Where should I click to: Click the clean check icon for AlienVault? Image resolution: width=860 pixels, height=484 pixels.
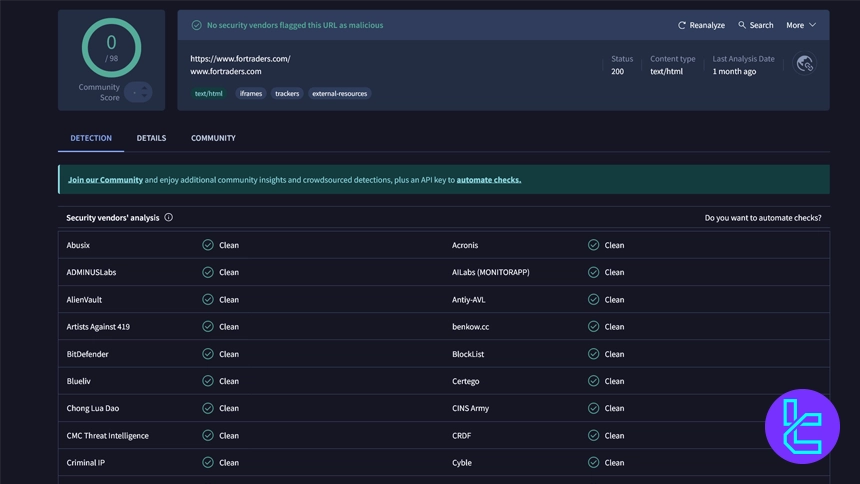[208, 300]
